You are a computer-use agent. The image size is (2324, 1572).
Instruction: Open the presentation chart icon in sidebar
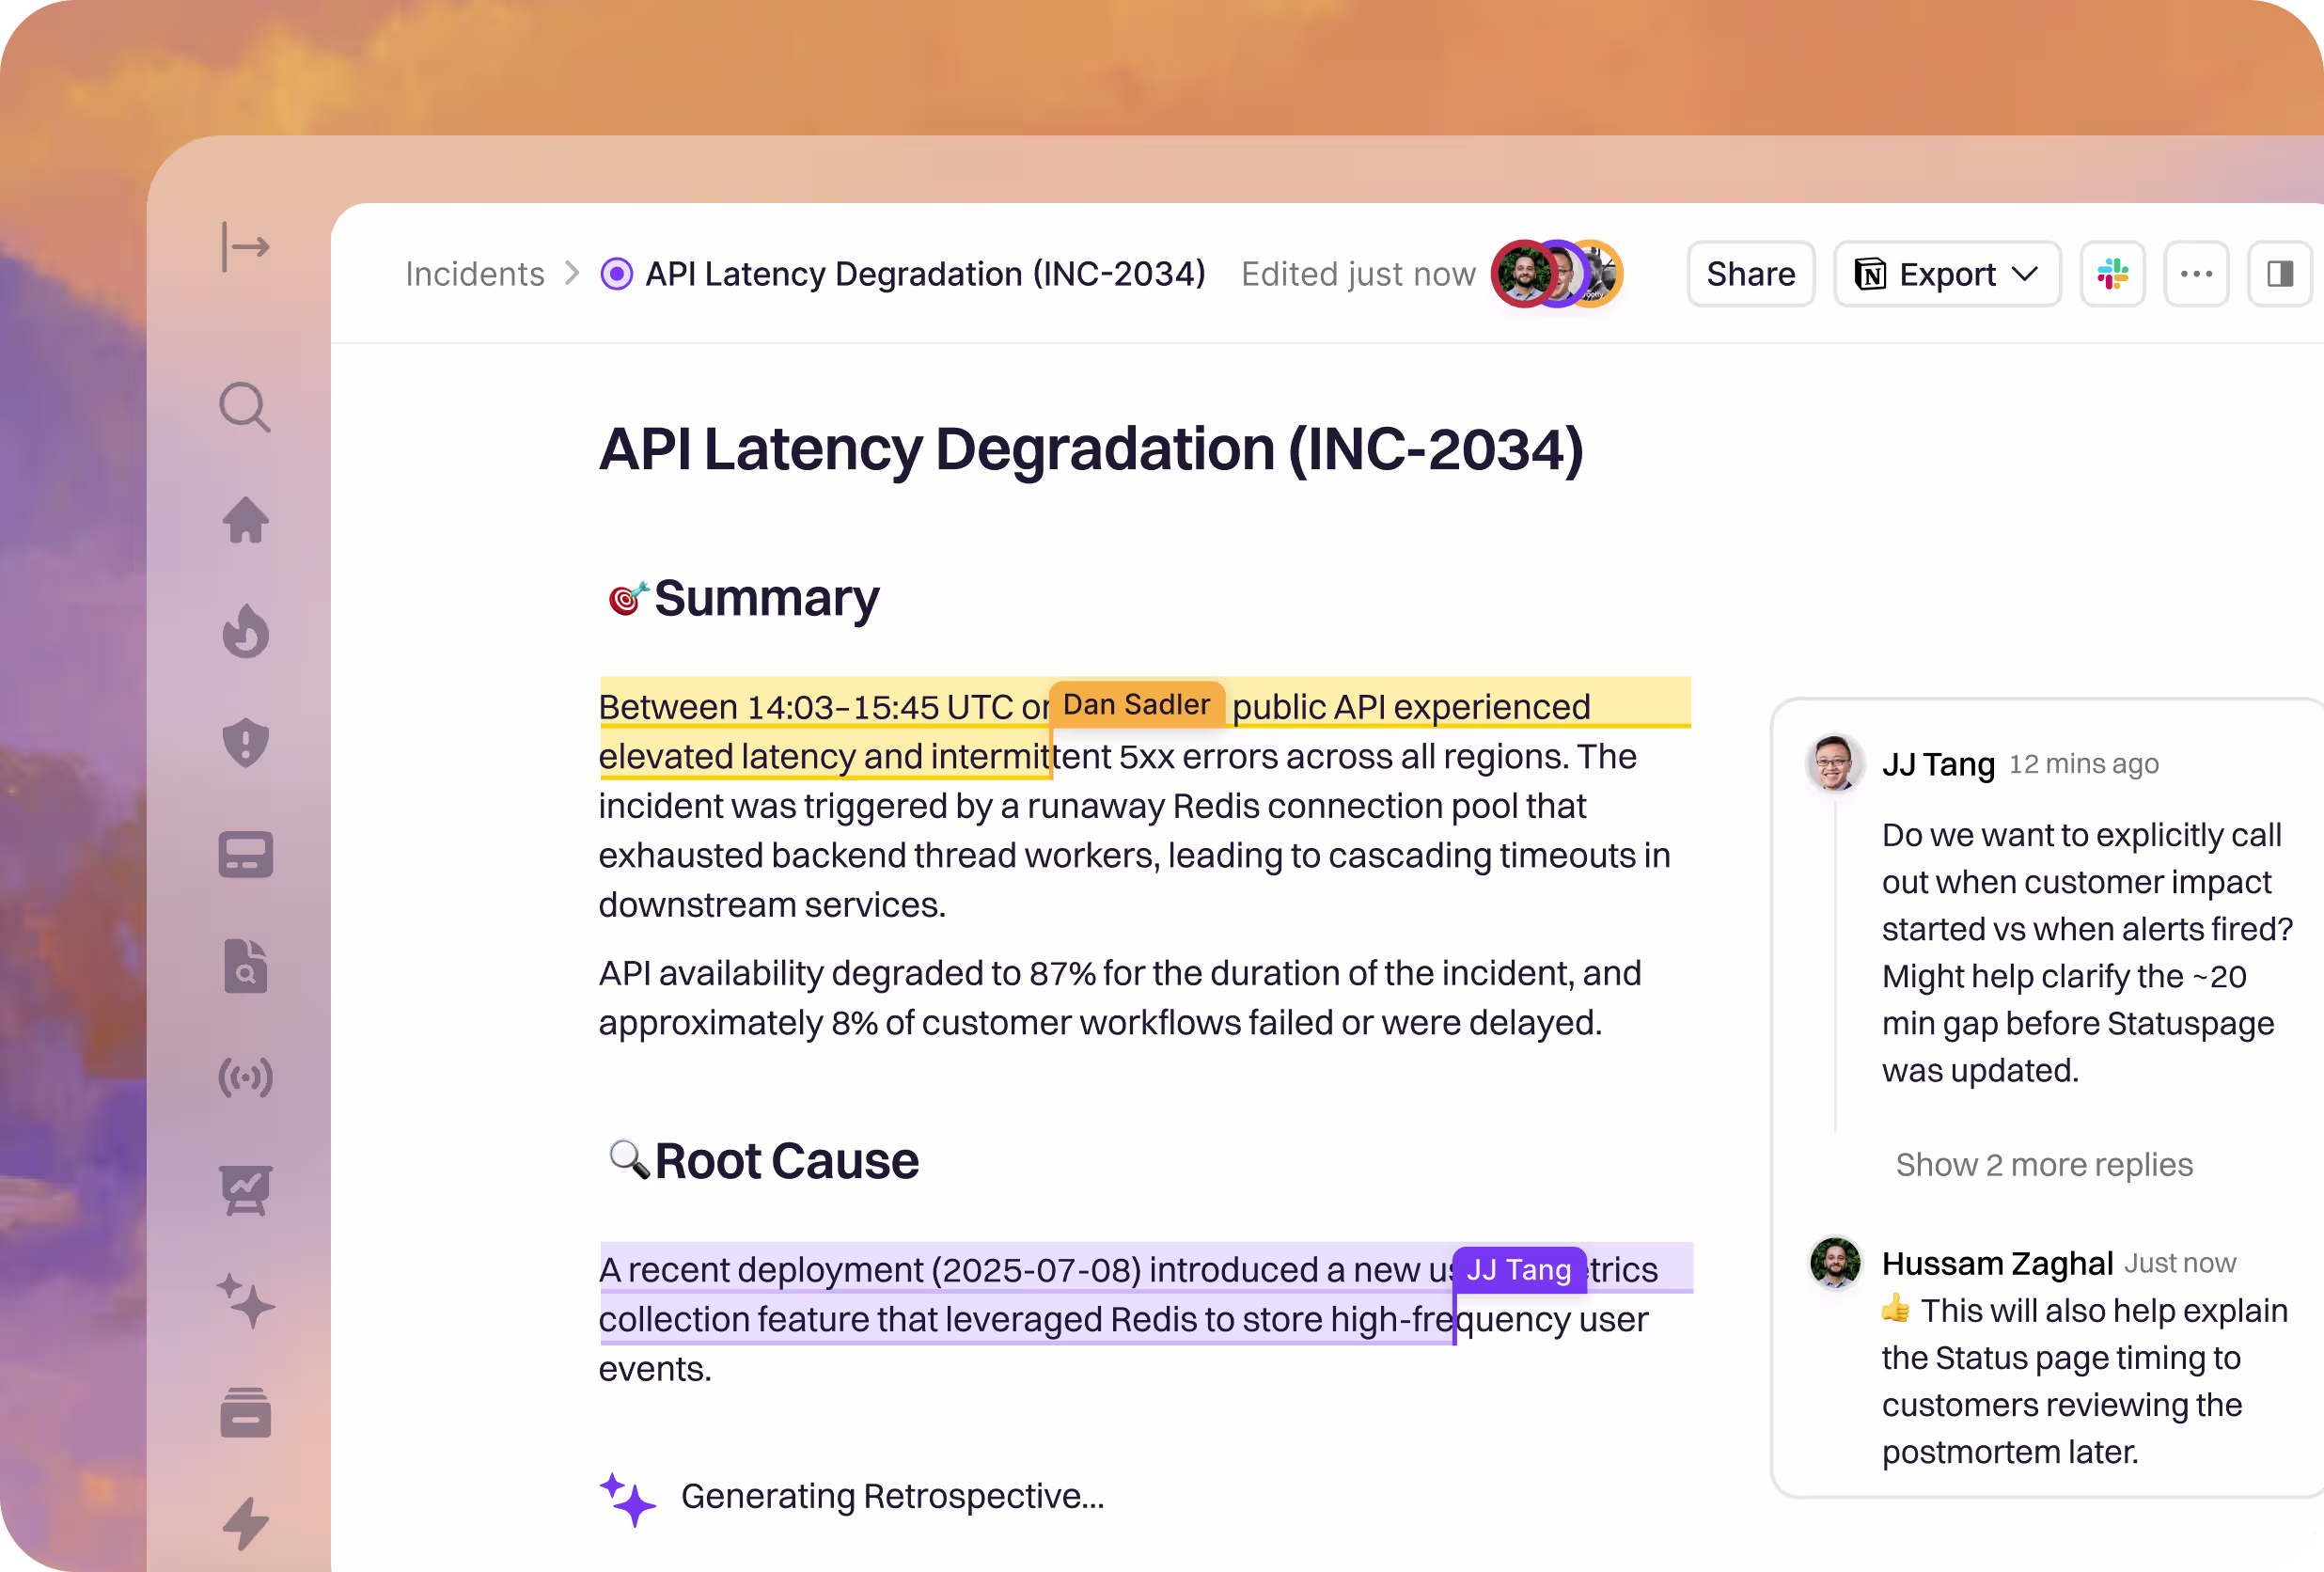coord(245,1190)
